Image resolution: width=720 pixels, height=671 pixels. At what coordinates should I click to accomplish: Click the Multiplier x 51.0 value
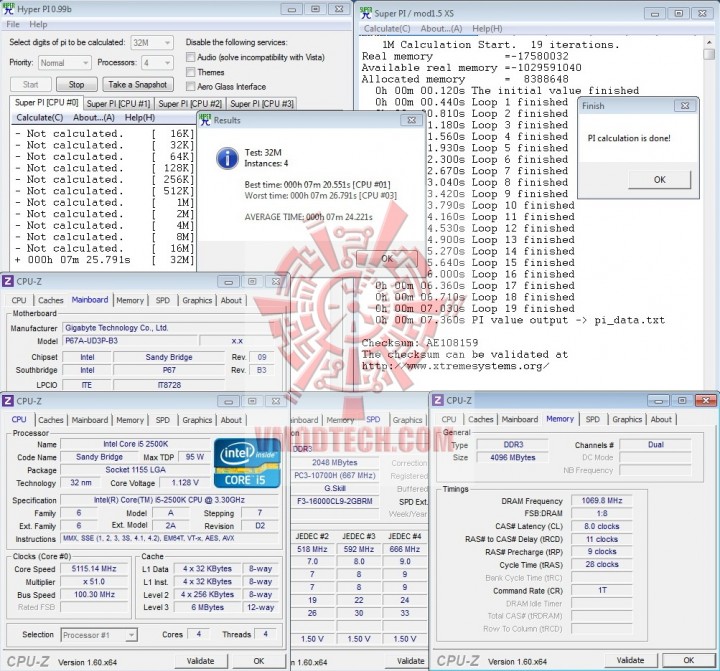(x=94, y=581)
